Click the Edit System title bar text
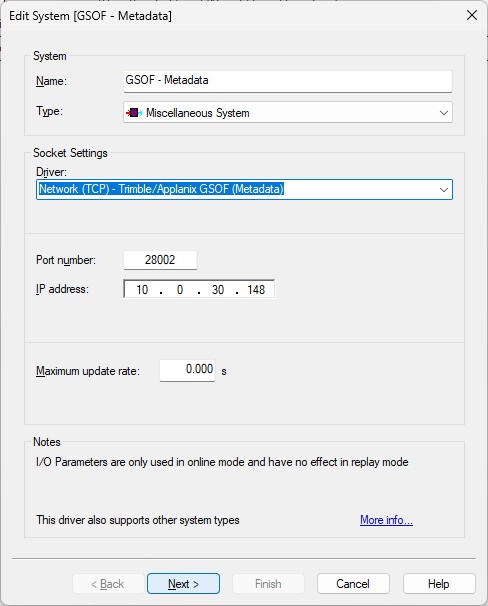This screenshot has height=606, width=488. pyautogui.click(x=90, y=16)
